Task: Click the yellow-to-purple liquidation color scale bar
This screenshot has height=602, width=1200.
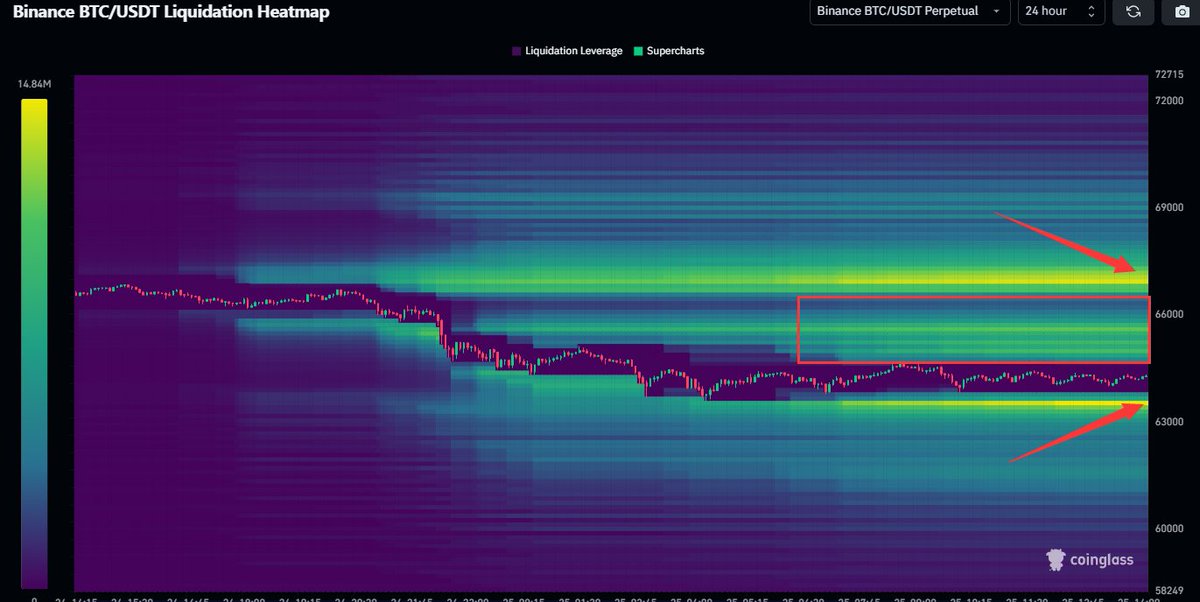Action: [x=34, y=343]
